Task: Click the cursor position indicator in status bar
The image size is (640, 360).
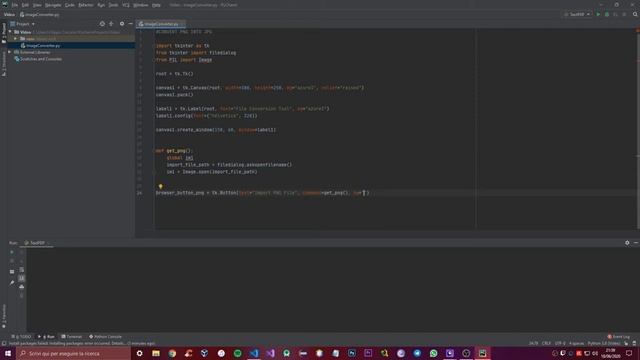Action: 533,344
